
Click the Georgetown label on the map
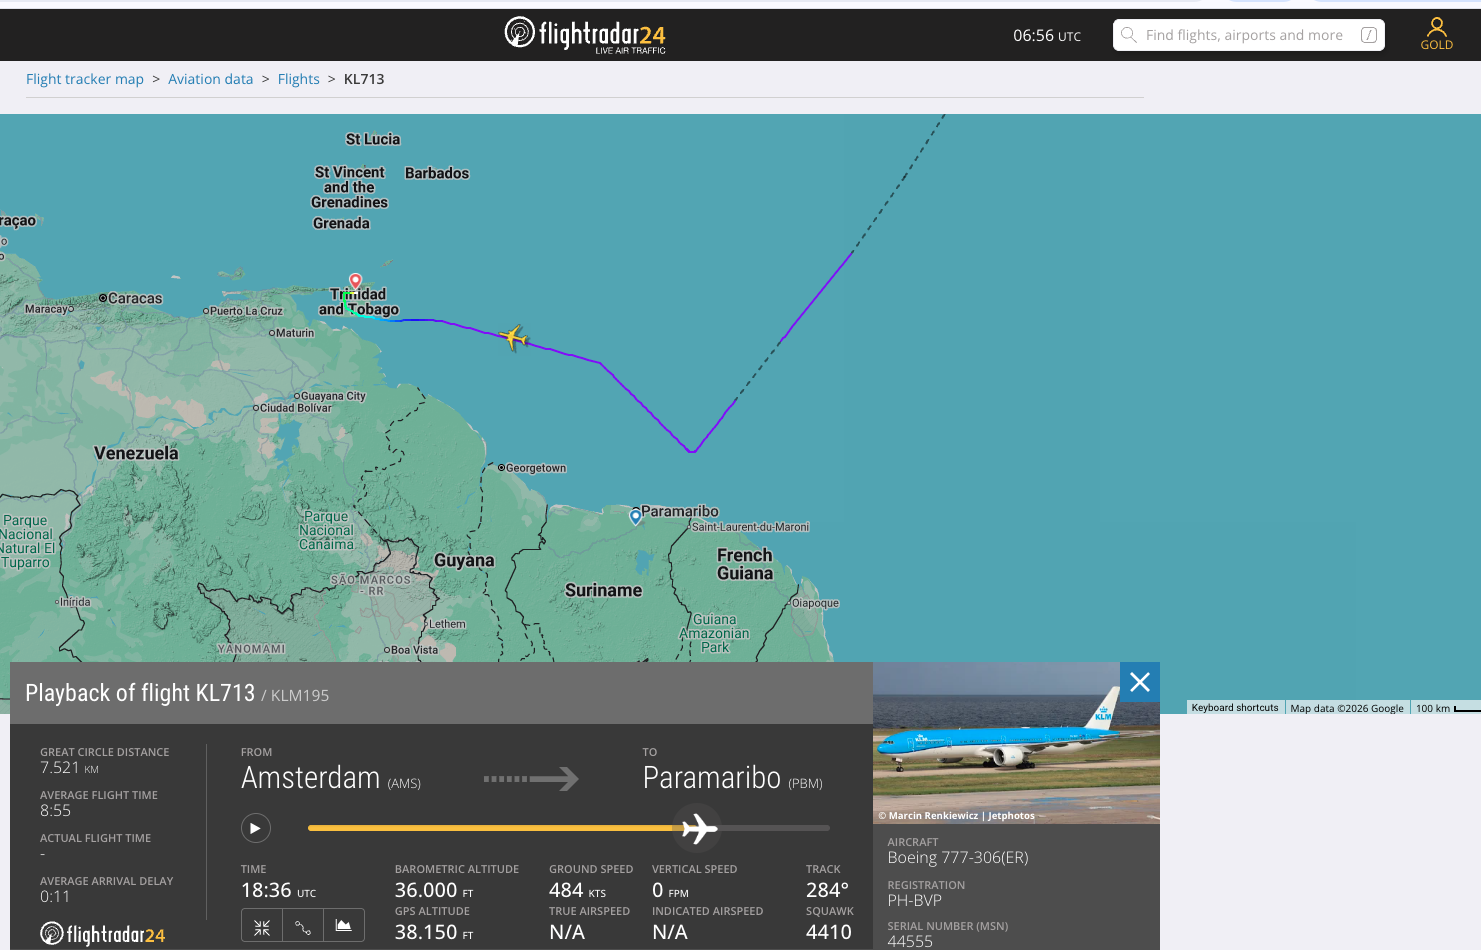click(x=536, y=468)
